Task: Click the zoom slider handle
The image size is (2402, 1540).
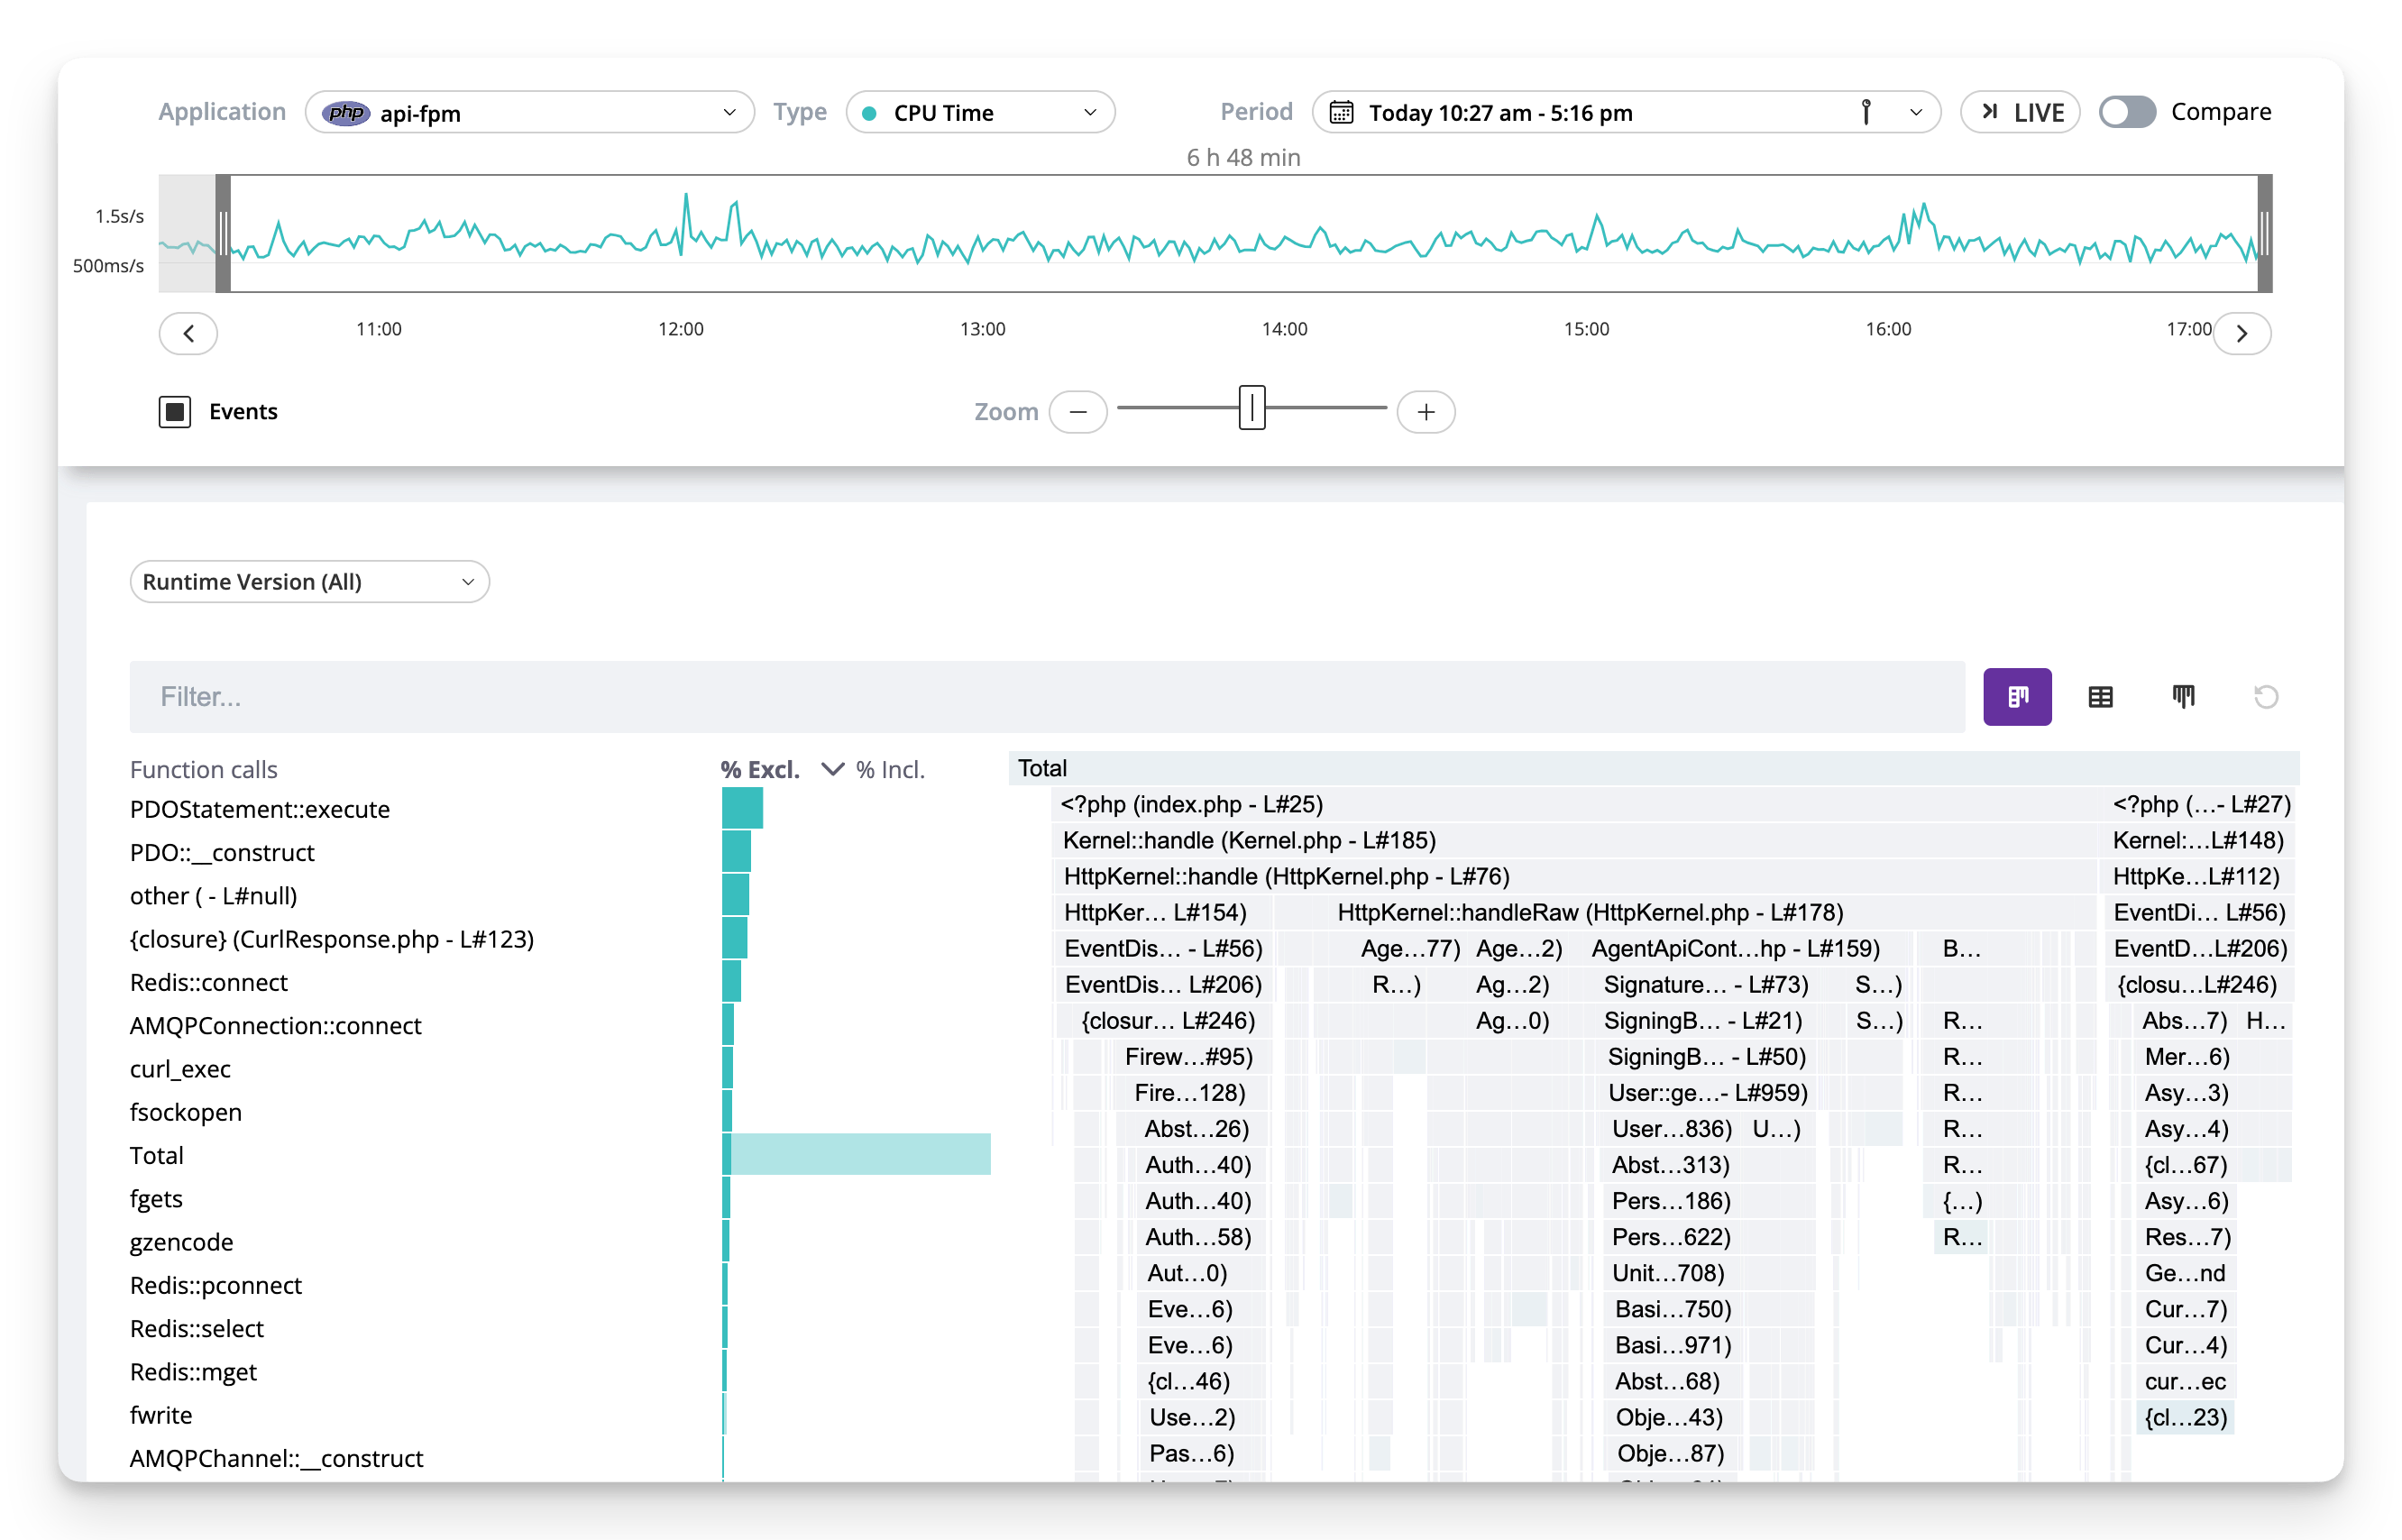Action: (1251, 408)
